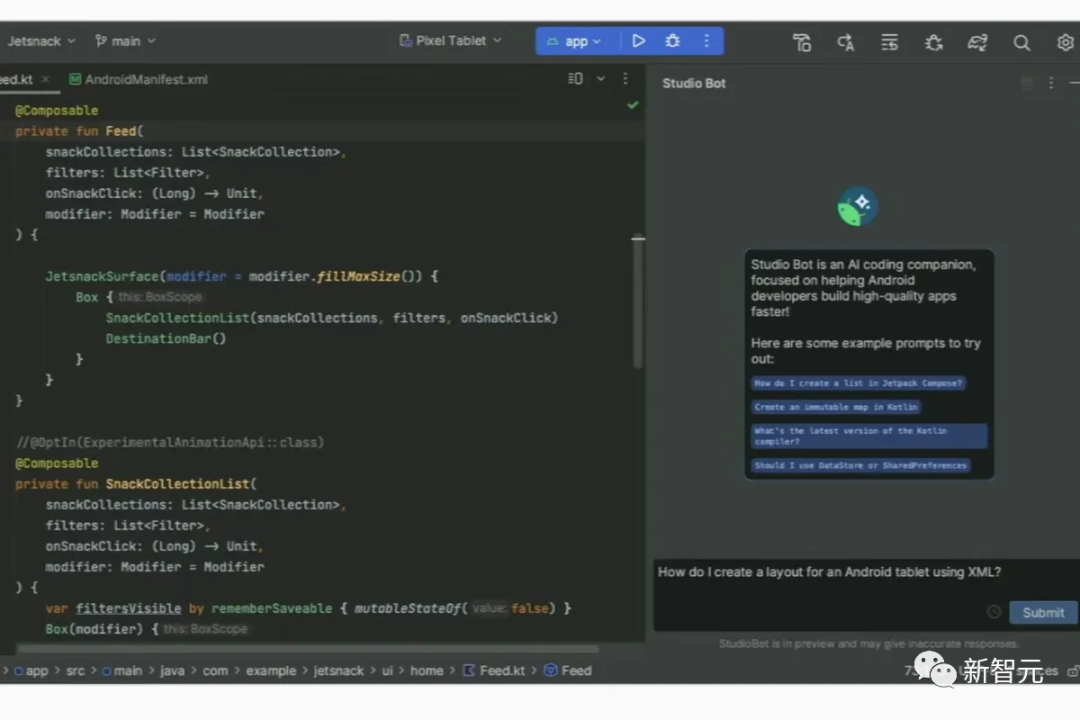Screen dimensions: 1080x720
Task: Select 'Create an immutable map in Kotlin' prompt
Action: click(836, 407)
